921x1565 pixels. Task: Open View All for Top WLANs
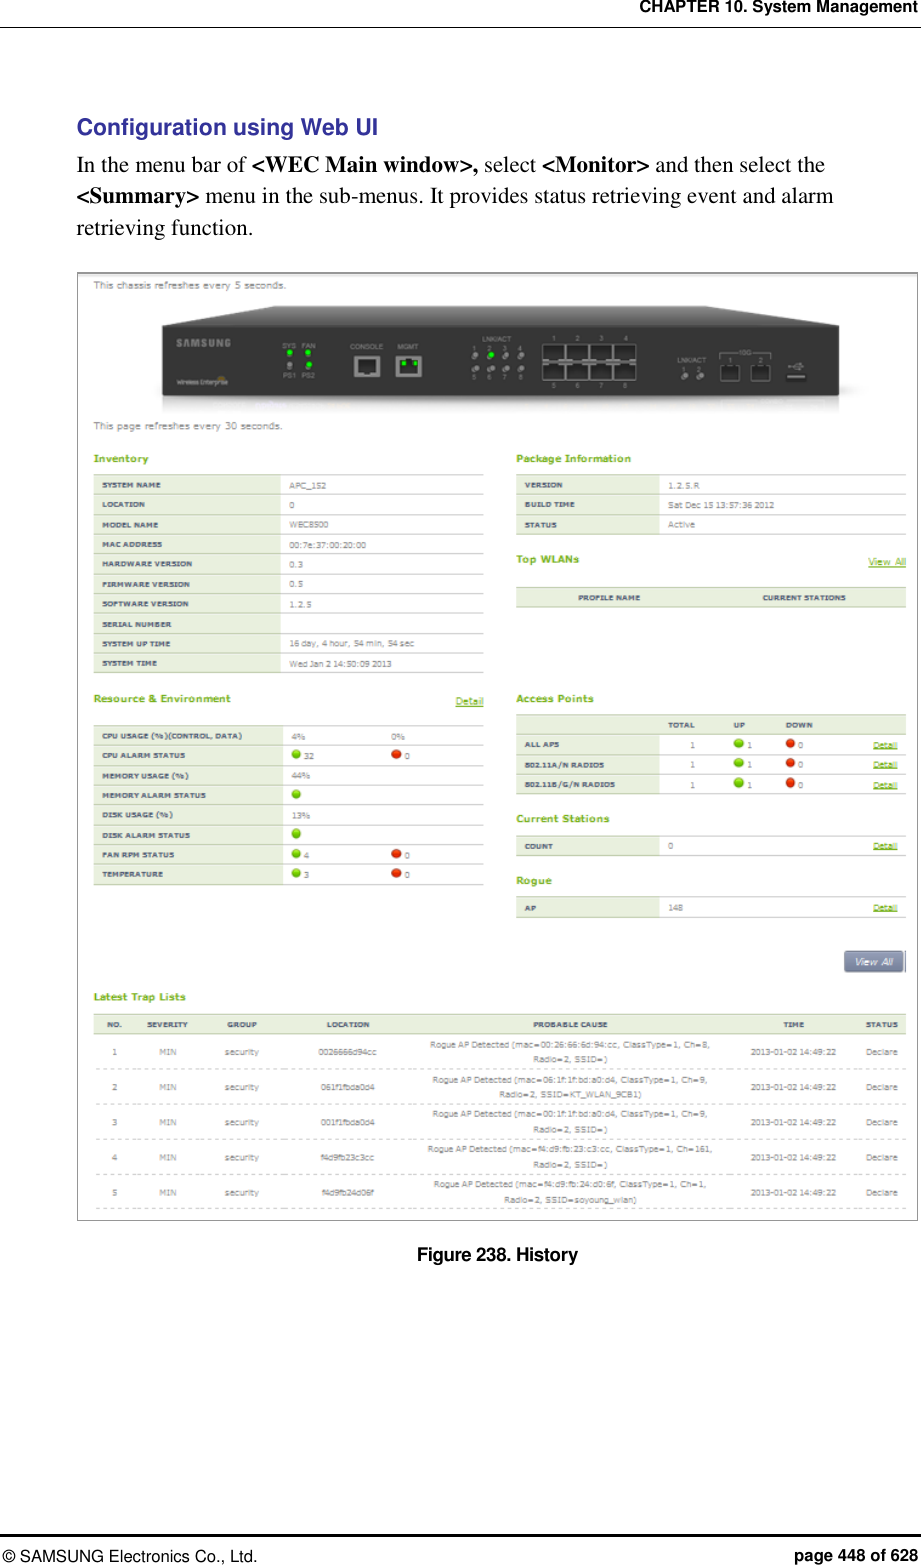coord(886,561)
